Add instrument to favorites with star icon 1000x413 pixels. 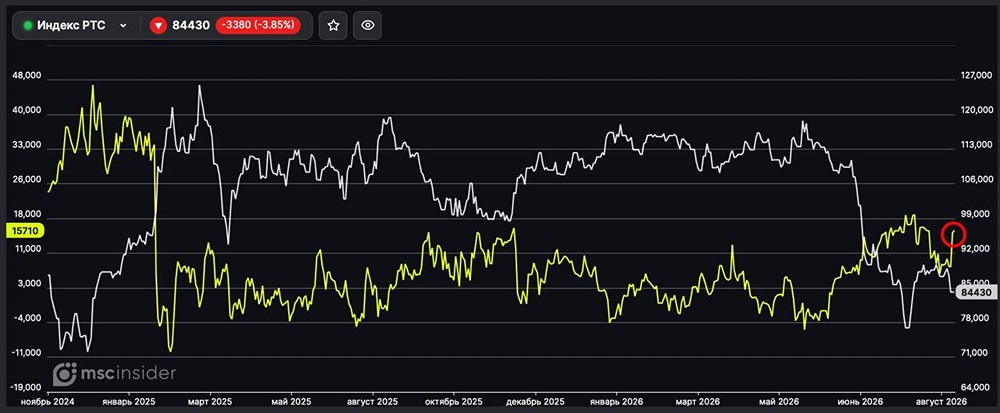[x=333, y=25]
